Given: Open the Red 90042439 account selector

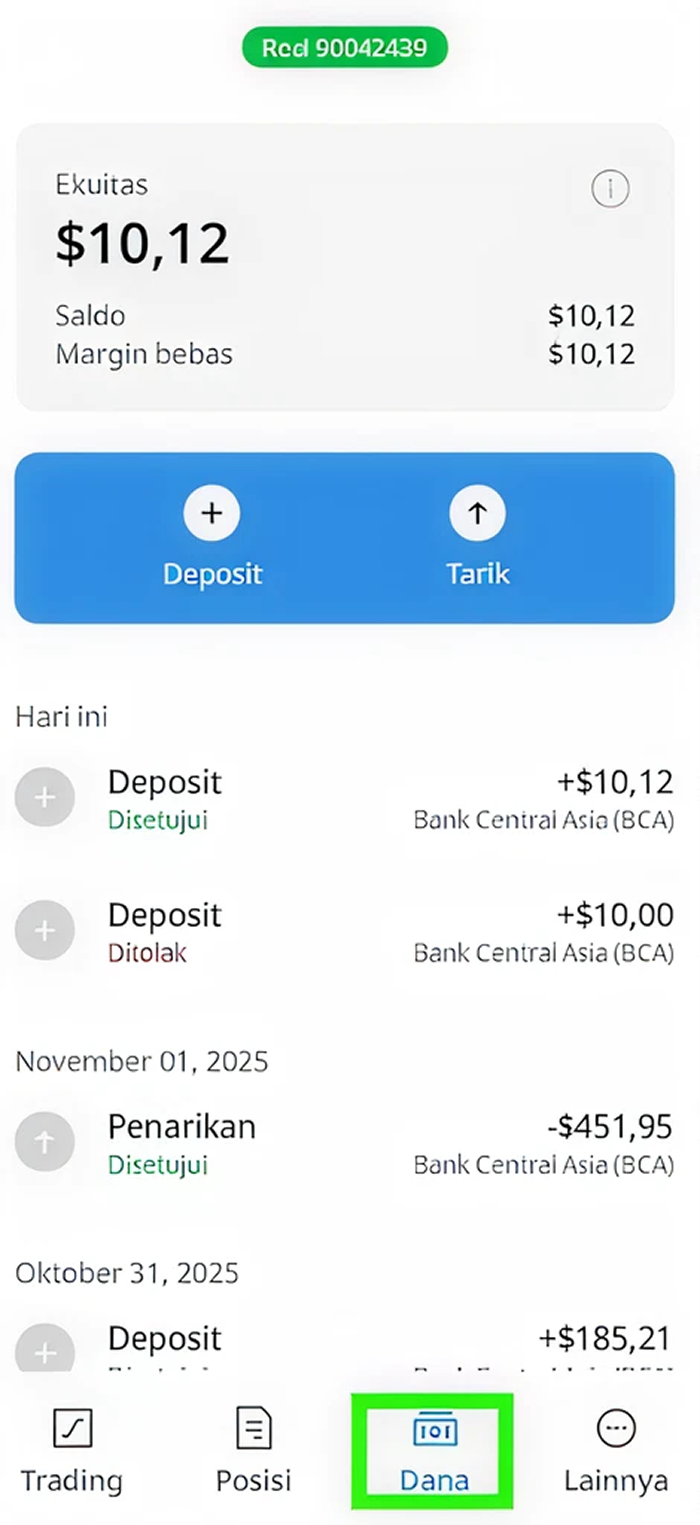Looking at the screenshot, I should [x=345, y=47].
